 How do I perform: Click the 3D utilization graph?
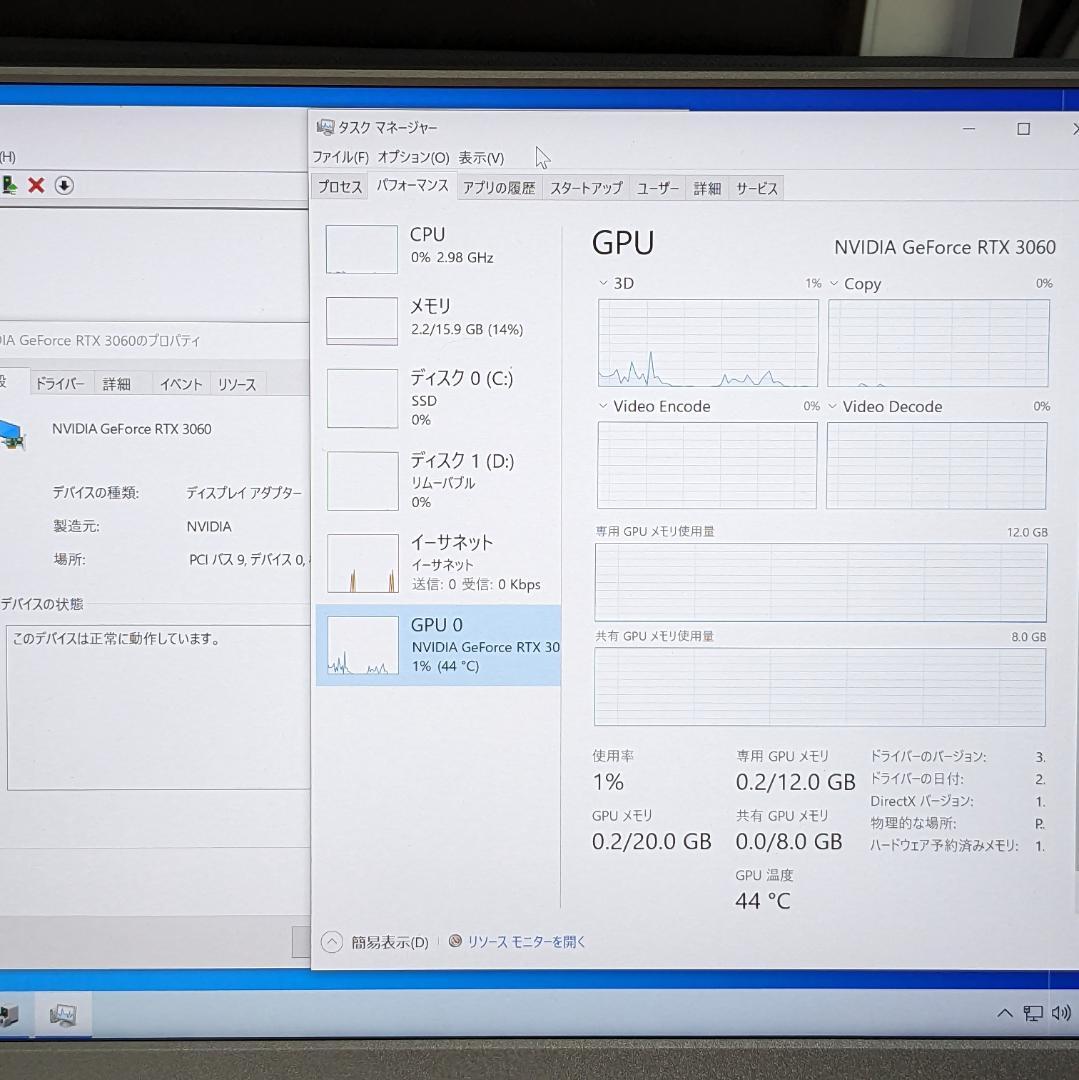click(x=708, y=342)
